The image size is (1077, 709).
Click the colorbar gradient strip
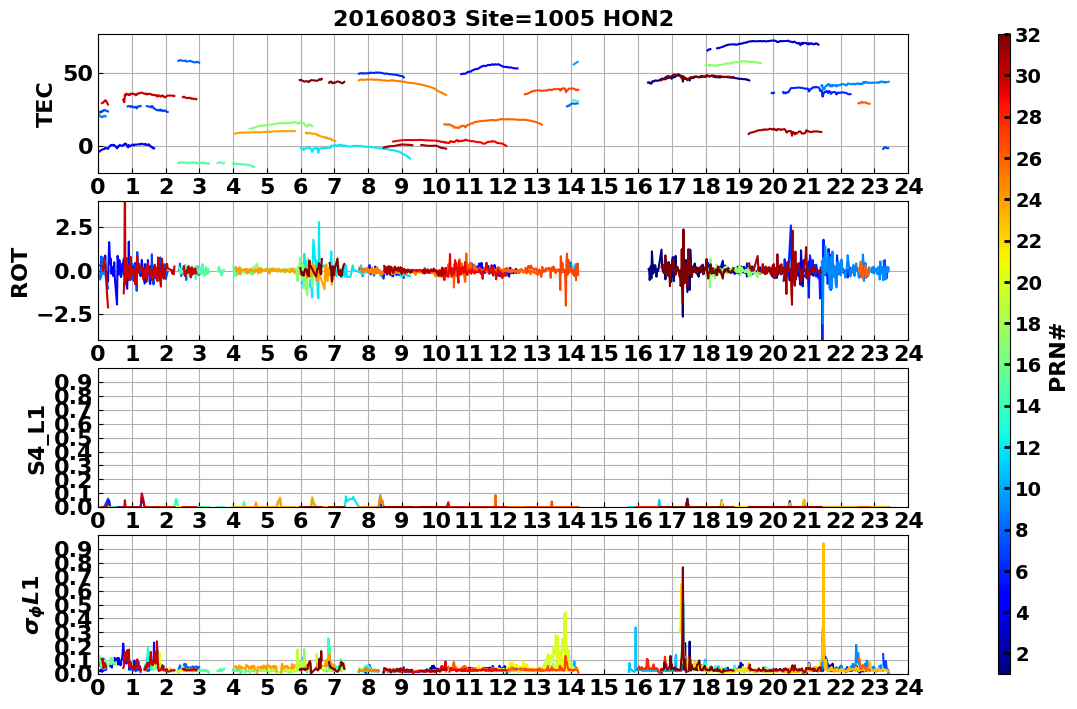pyautogui.click(x=1004, y=354)
